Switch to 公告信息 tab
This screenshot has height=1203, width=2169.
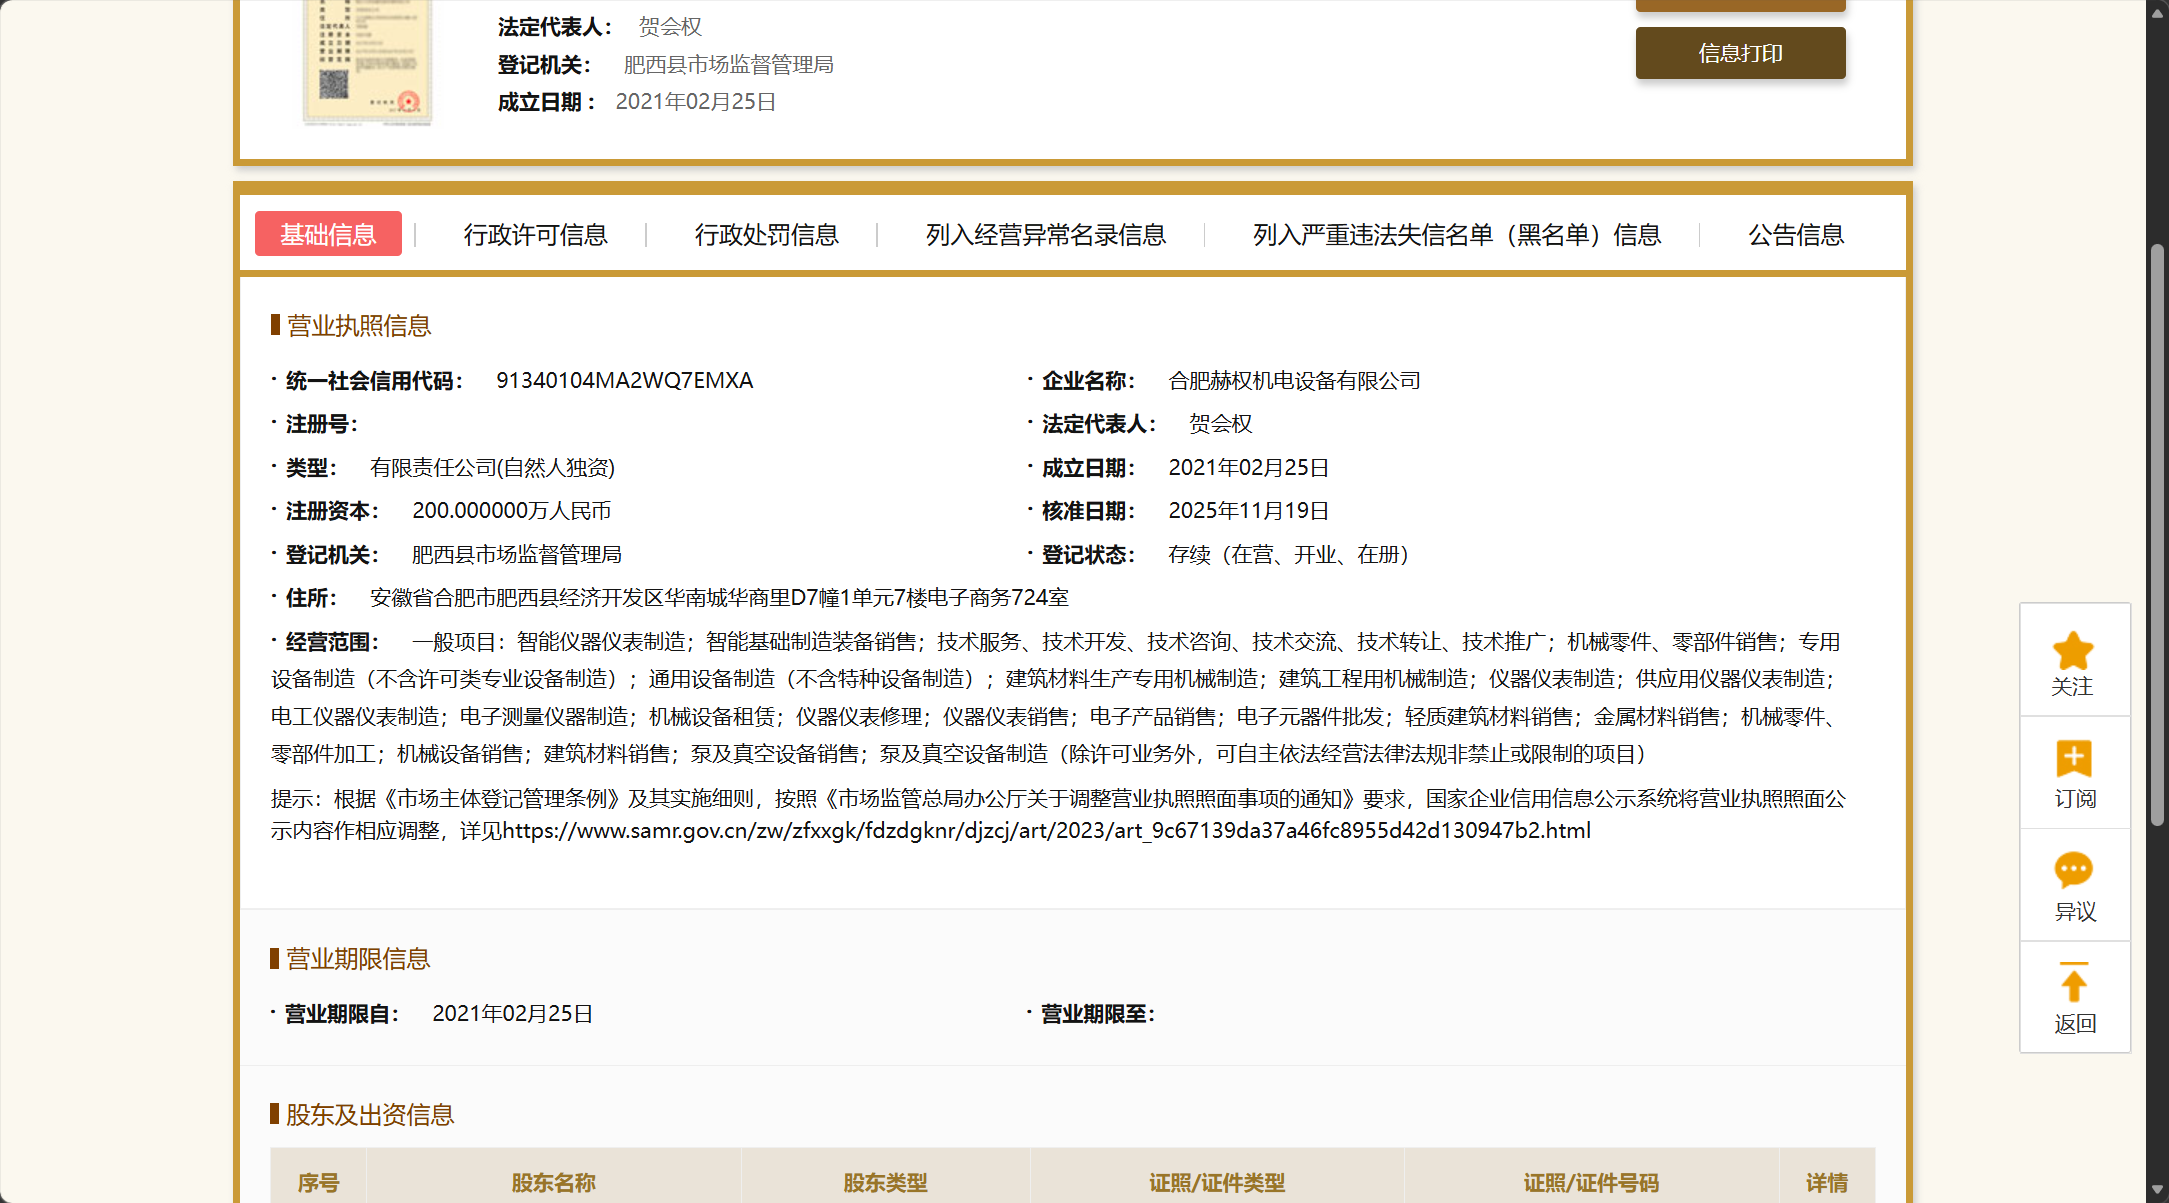pos(1795,235)
